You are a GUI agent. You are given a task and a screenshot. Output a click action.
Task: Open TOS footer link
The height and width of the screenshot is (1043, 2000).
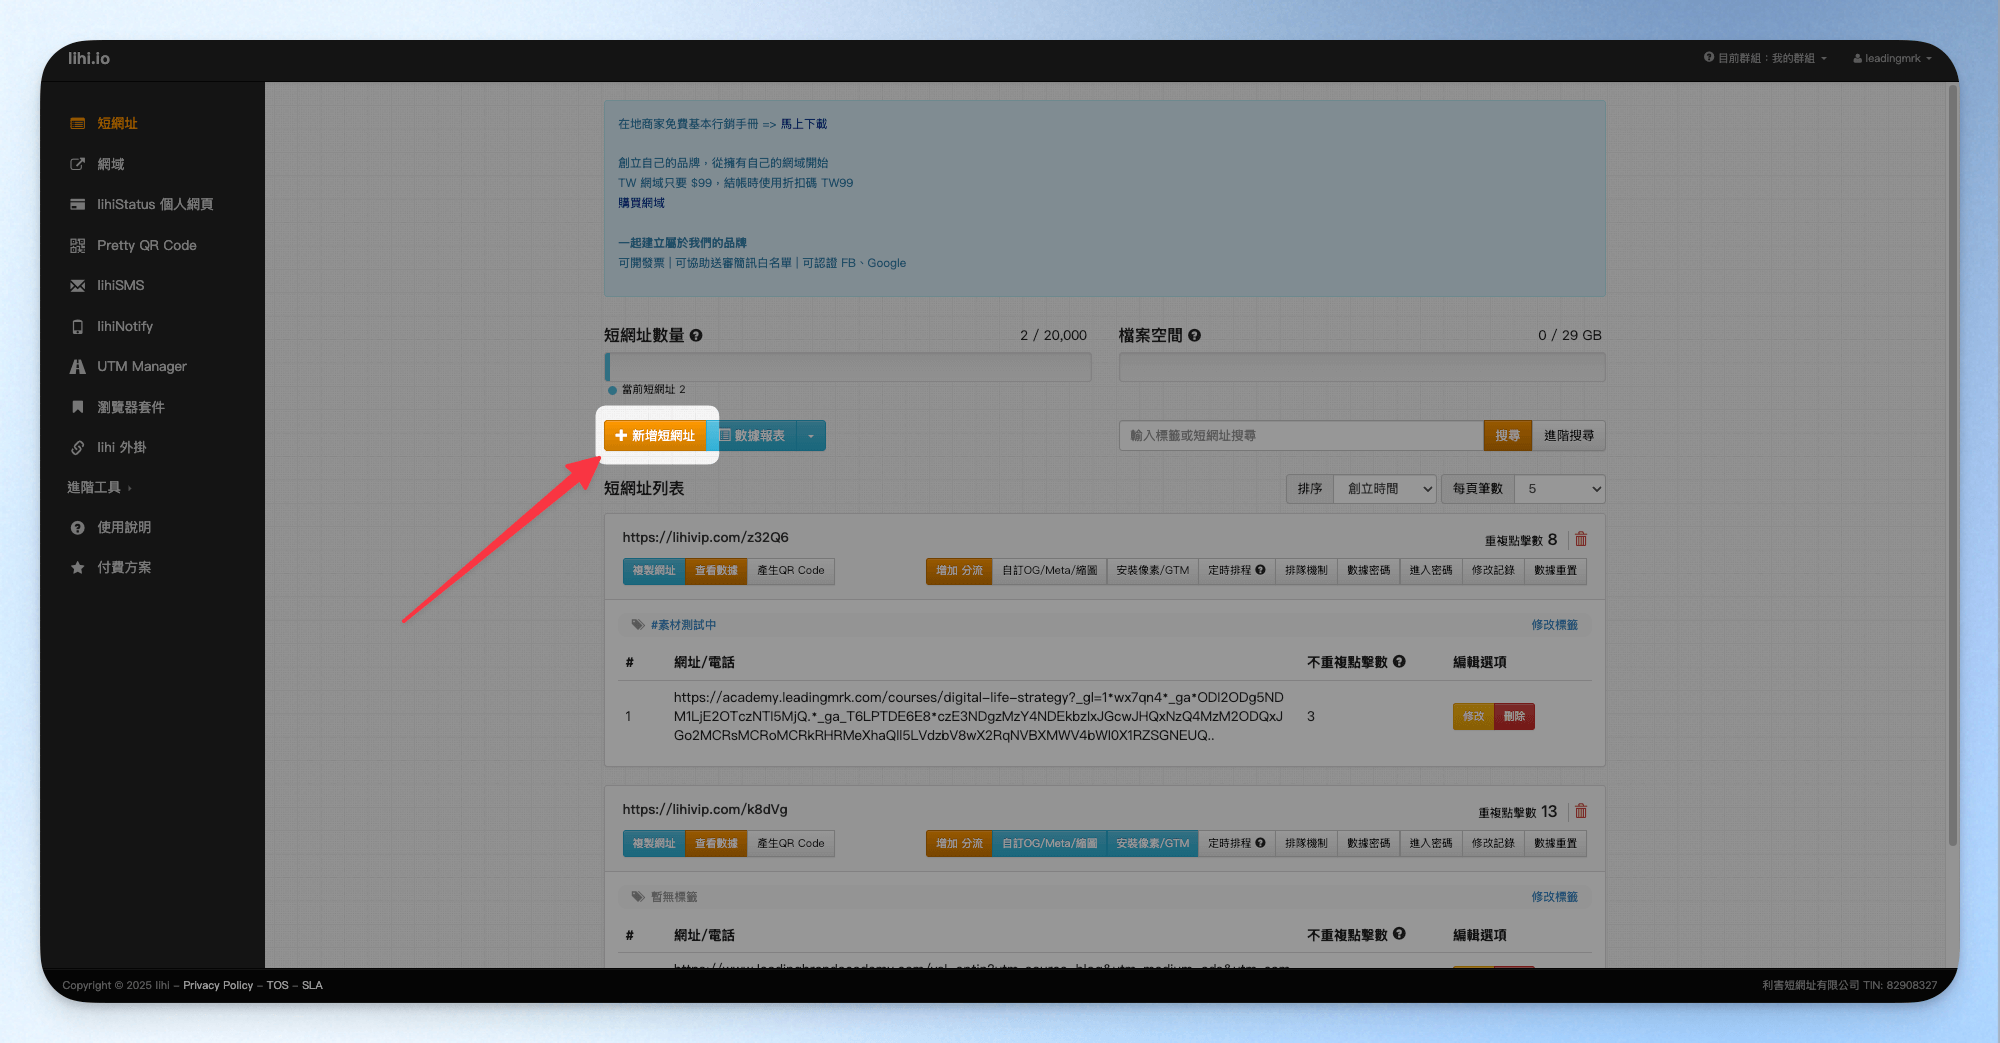point(277,985)
